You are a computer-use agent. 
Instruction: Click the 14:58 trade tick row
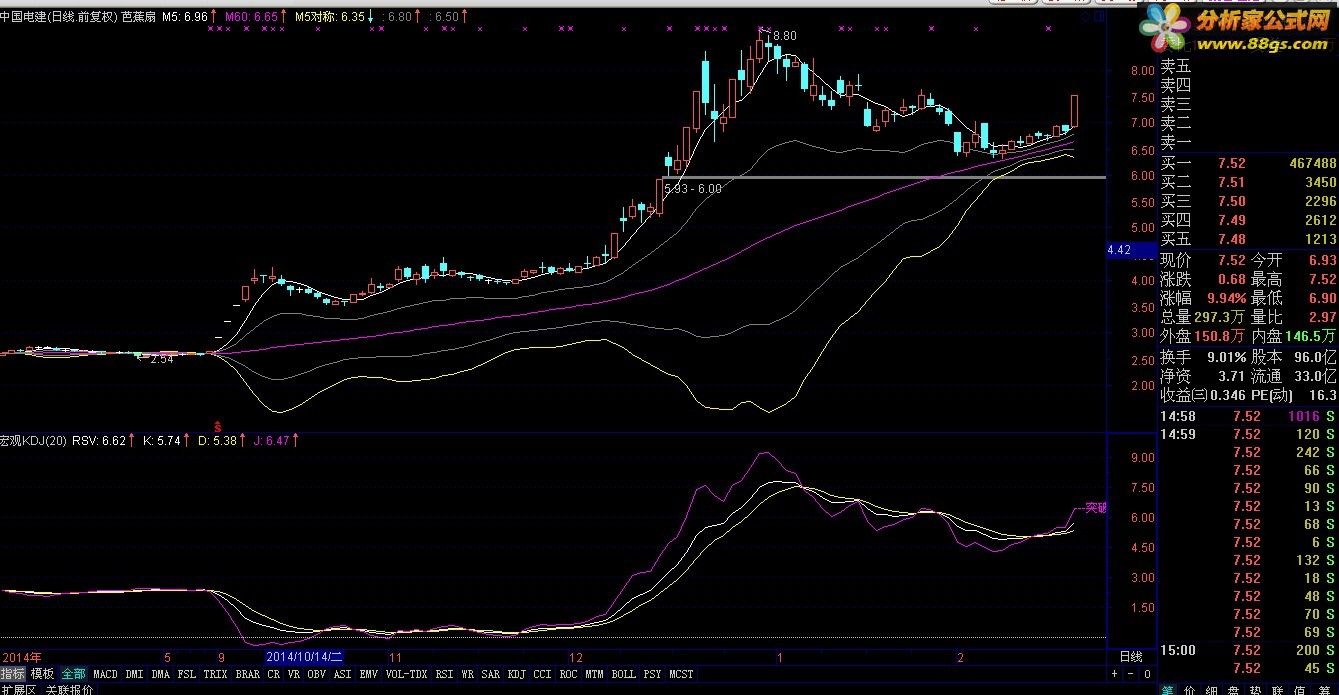pyautogui.click(x=1248, y=416)
